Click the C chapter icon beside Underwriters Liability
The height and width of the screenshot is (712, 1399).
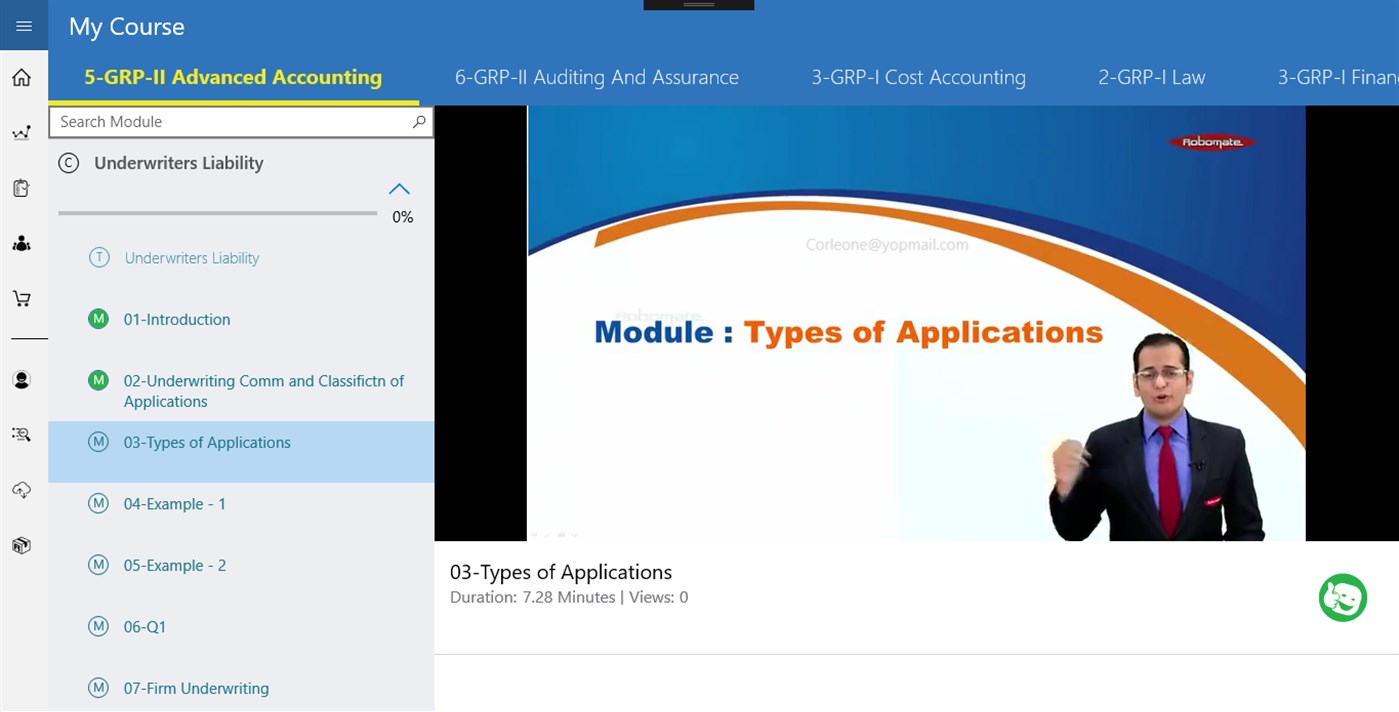click(68, 163)
